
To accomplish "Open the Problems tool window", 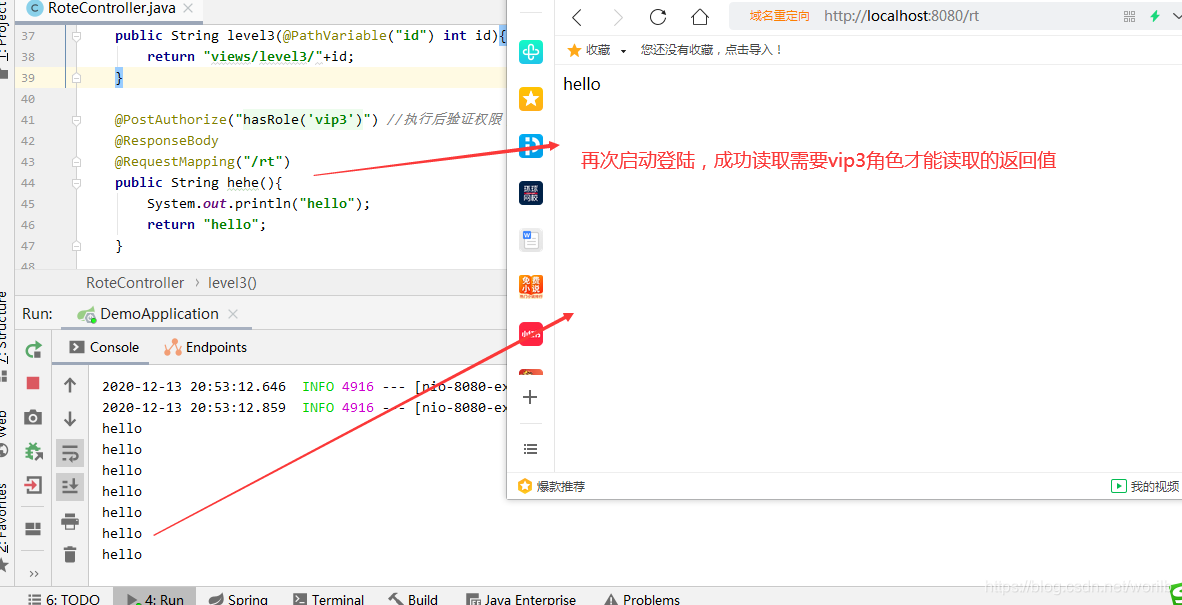I will tap(642, 600).
